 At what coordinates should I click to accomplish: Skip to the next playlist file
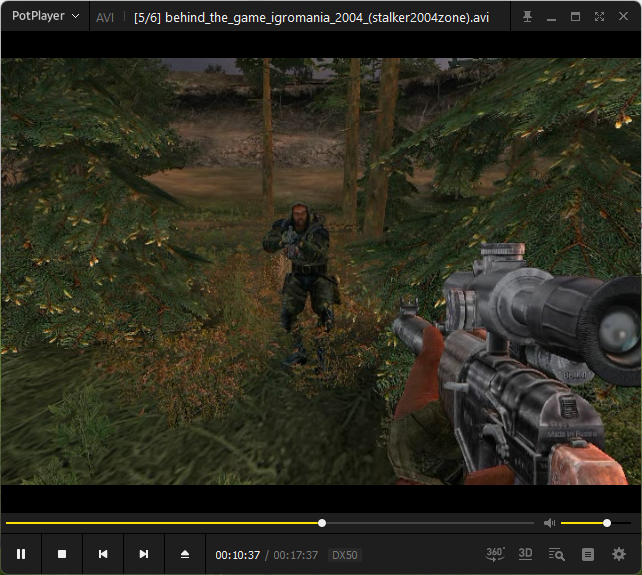point(144,554)
